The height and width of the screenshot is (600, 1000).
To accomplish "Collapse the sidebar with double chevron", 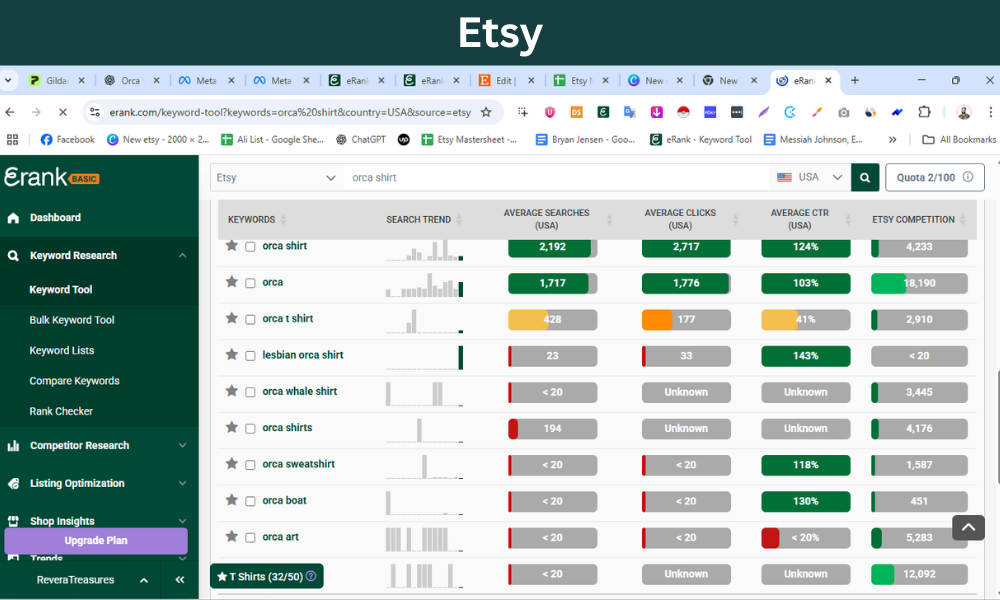I will [180, 580].
